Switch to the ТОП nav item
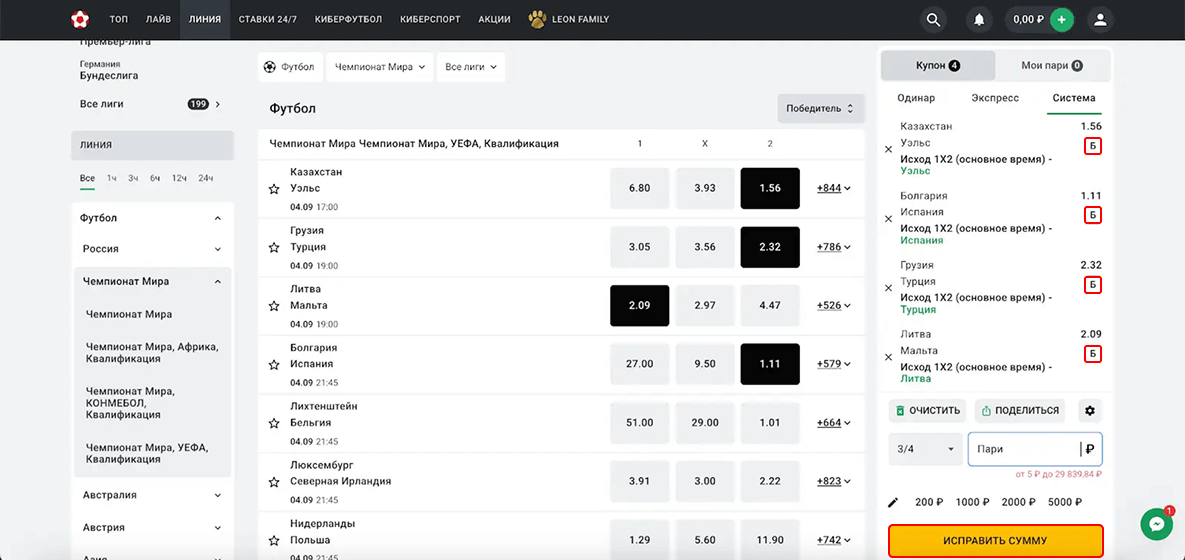This screenshot has height=560, width=1185. [118, 20]
